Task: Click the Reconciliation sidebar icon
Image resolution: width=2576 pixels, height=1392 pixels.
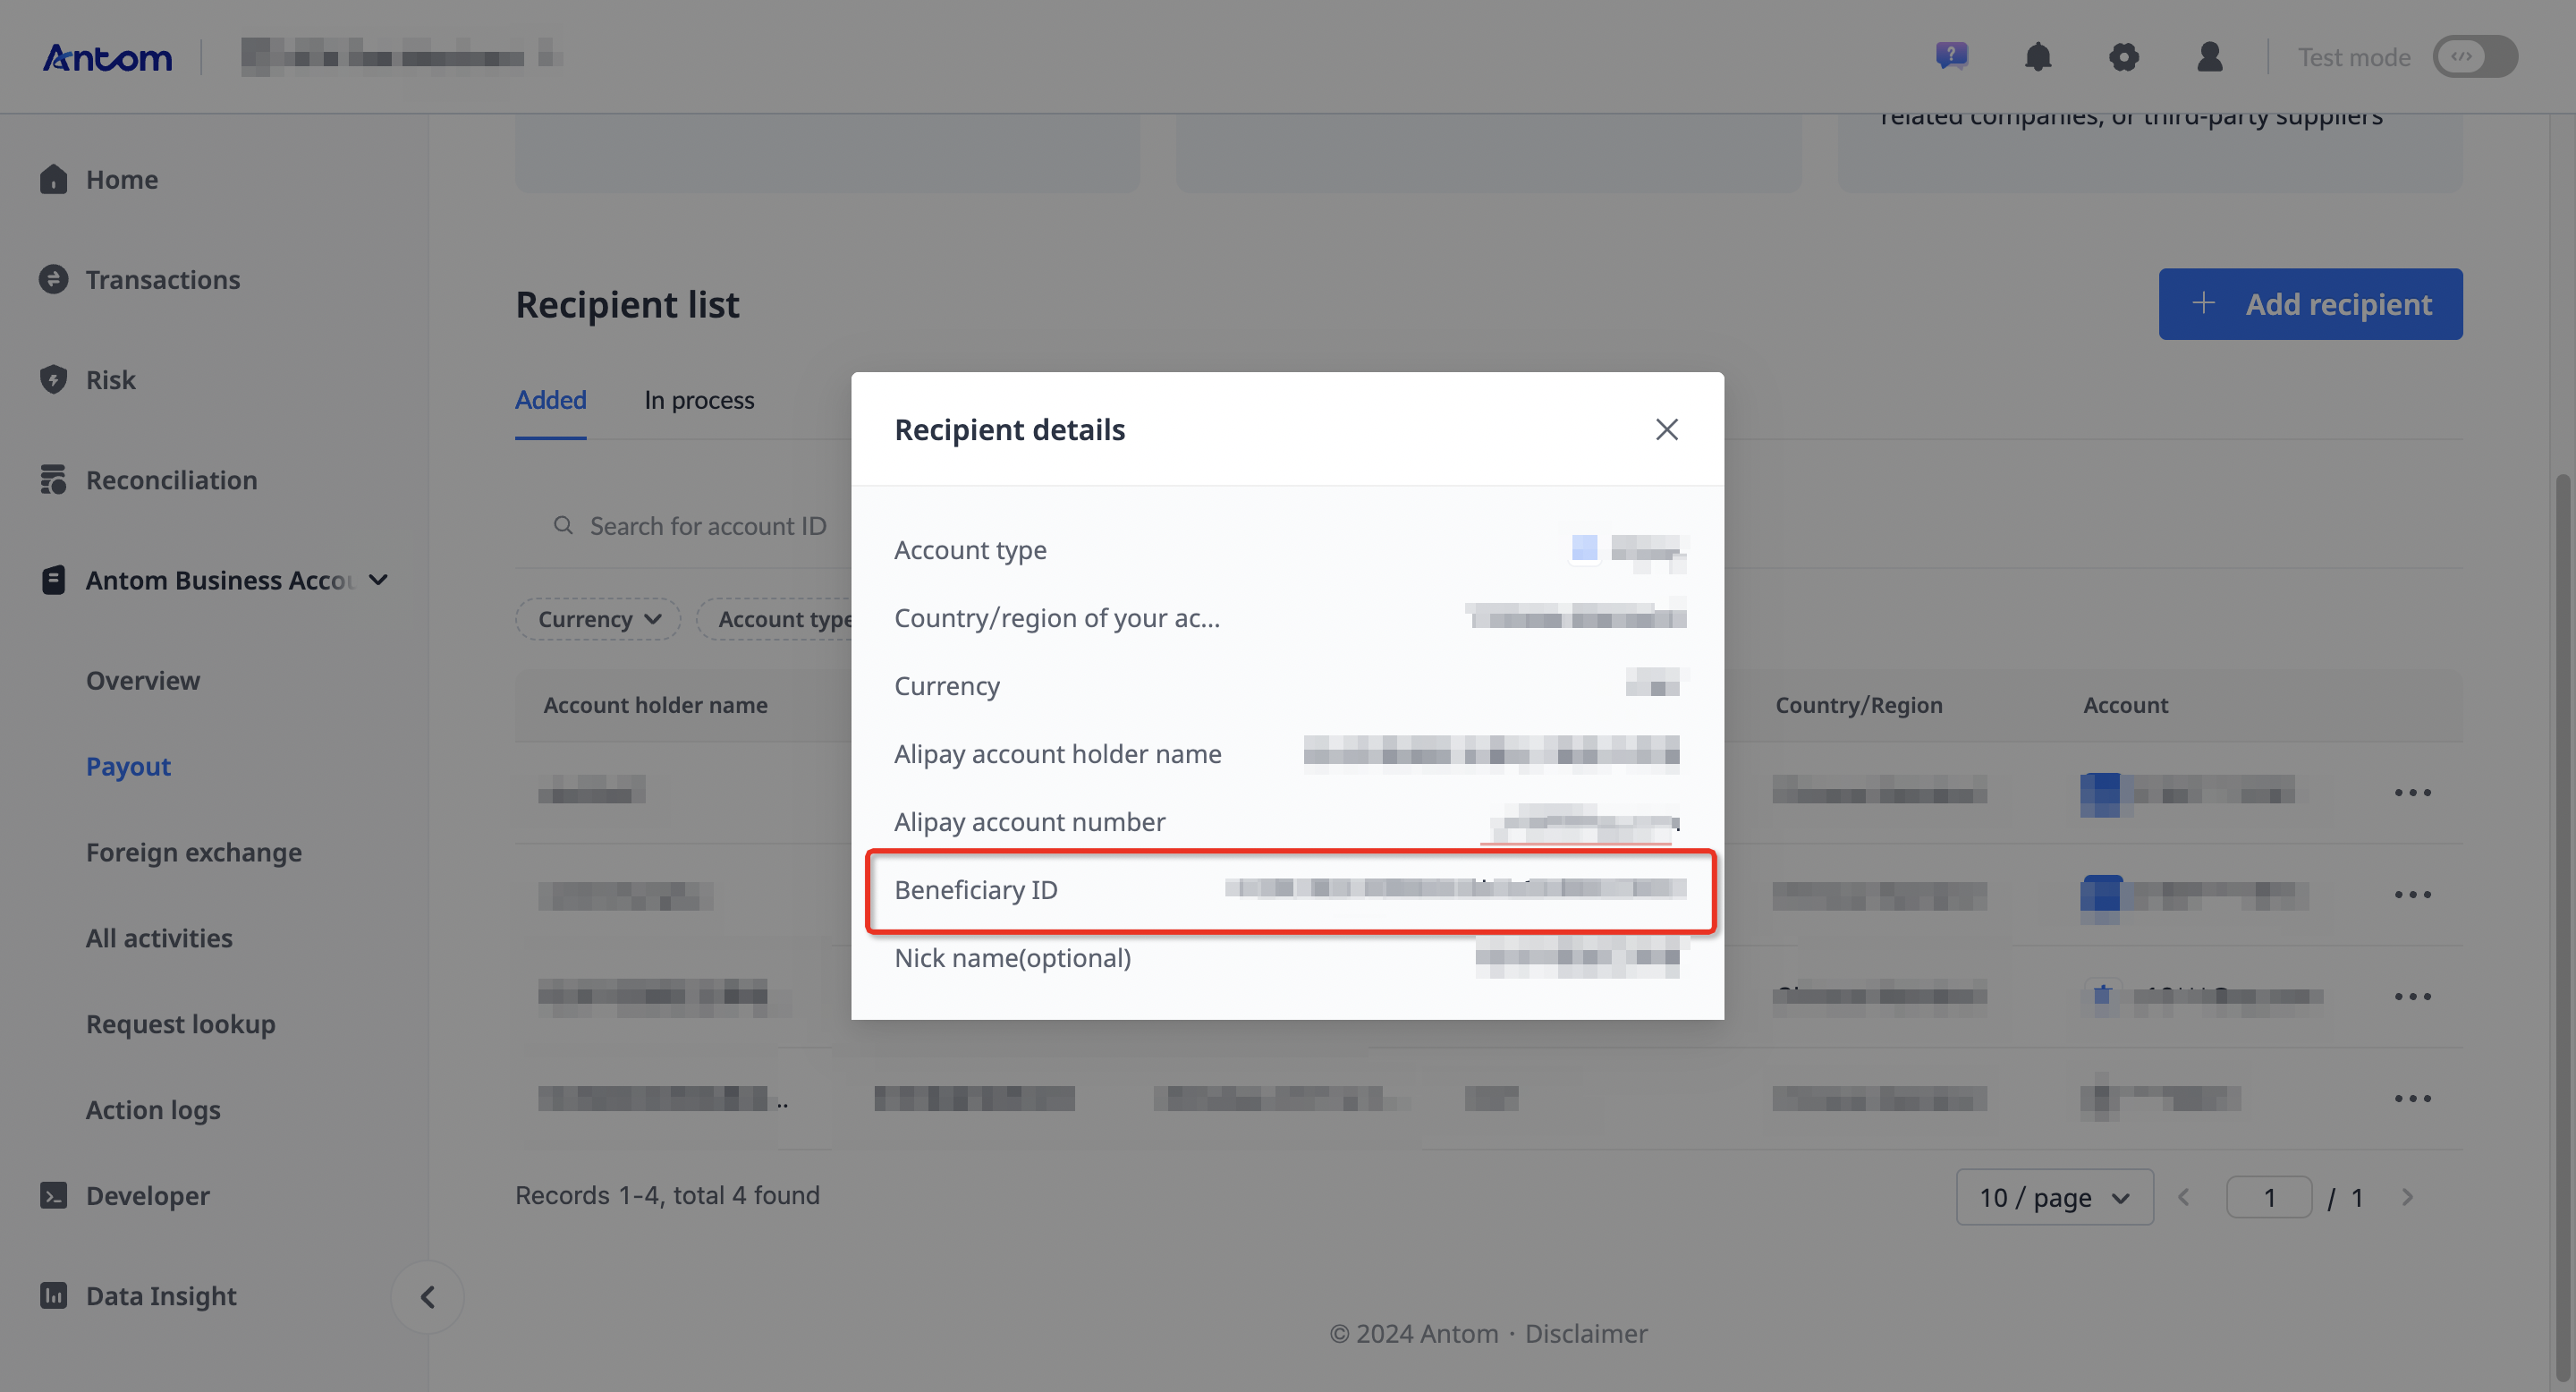Action: click(54, 480)
